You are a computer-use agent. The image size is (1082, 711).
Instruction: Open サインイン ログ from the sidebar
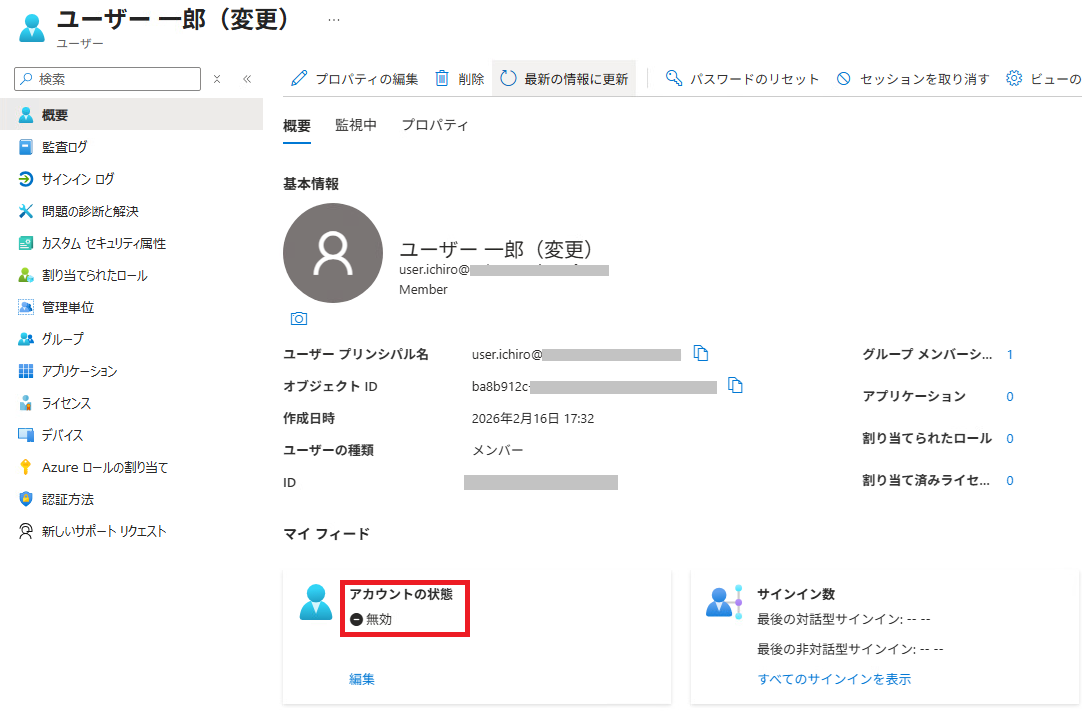pos(78,179)
